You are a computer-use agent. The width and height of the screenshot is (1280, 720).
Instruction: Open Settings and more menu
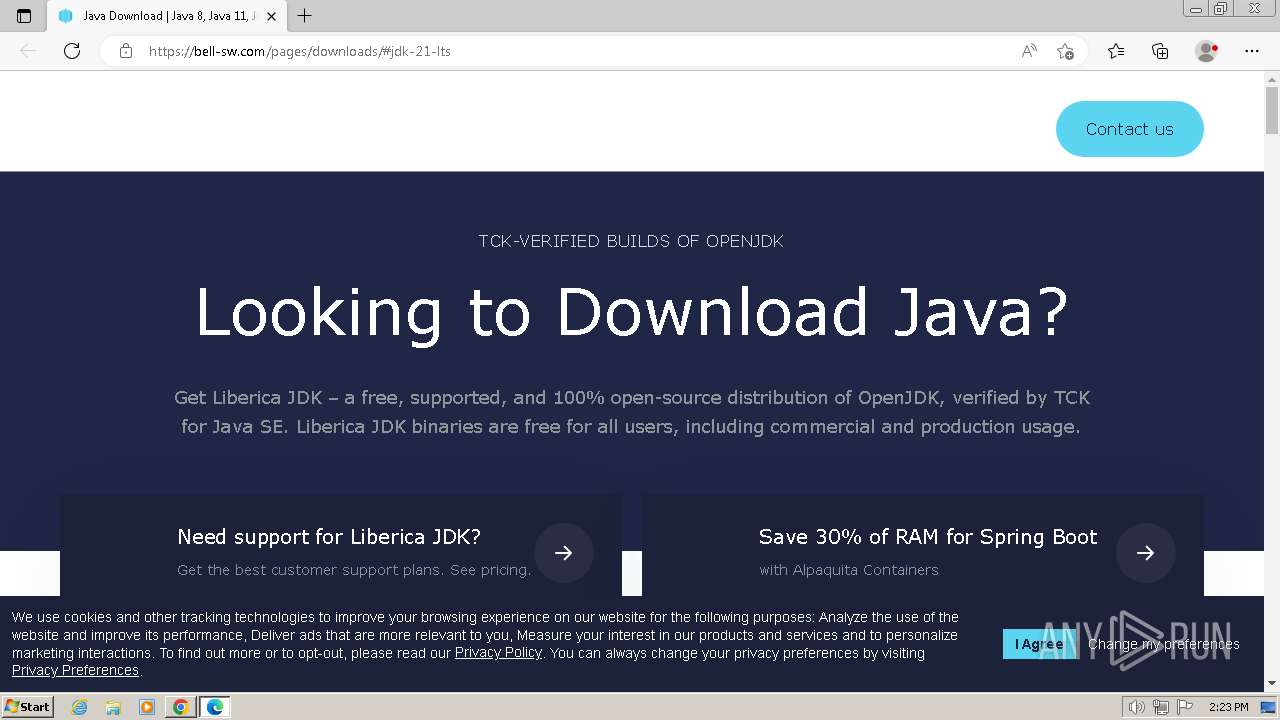(1252, 51)
